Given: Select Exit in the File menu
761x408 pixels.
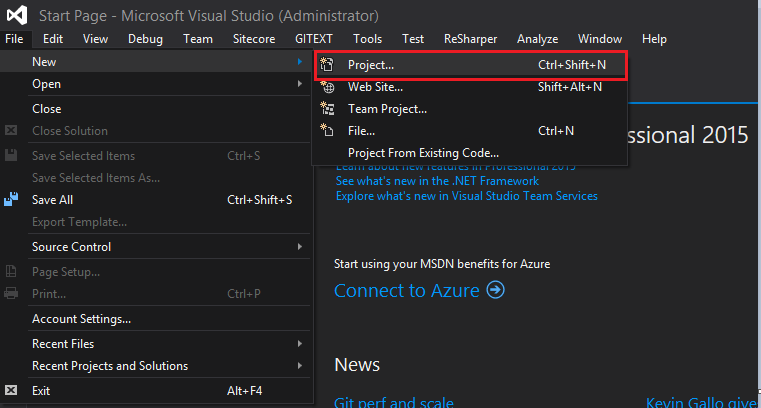Looking at the screenshot, I should (155, 391).
